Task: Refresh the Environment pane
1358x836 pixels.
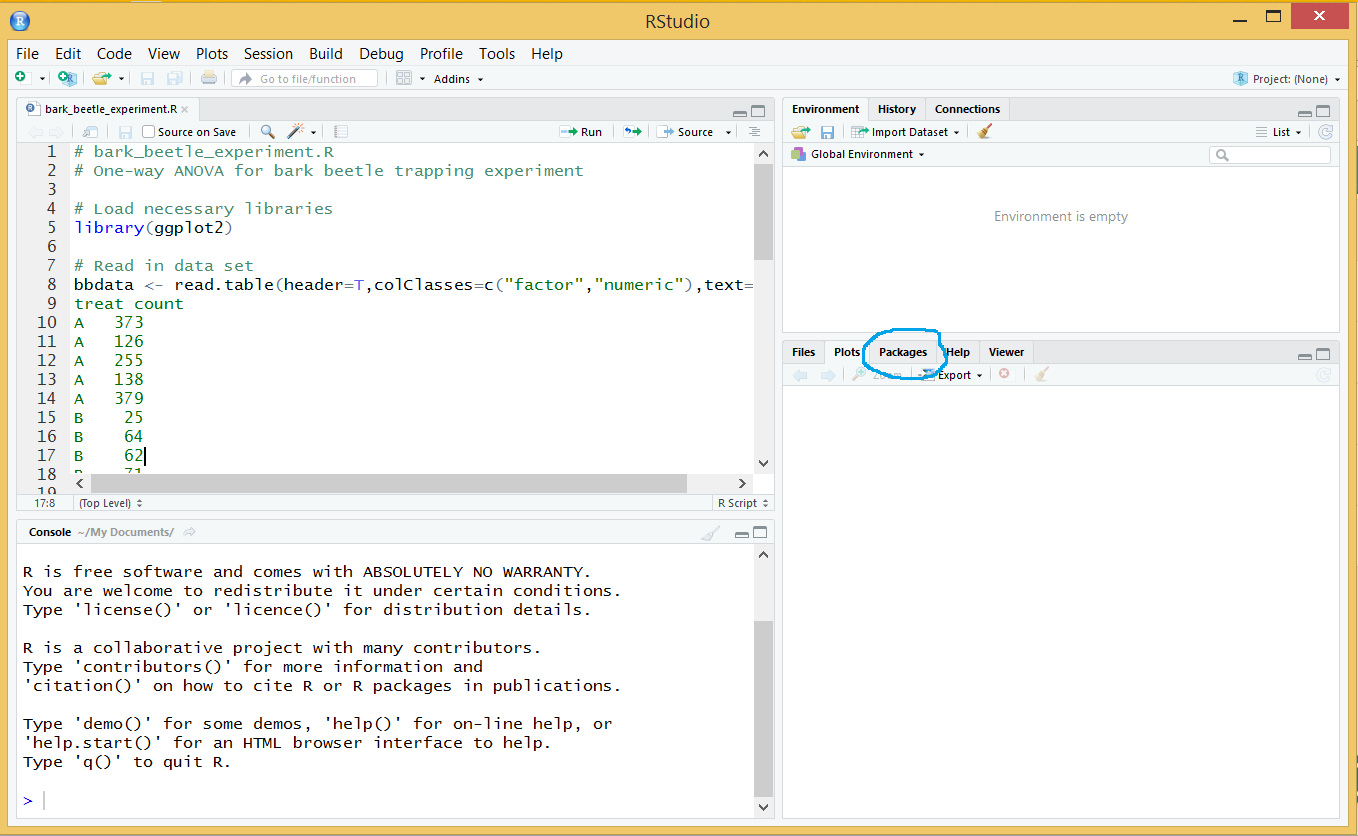Action: 1325,132
